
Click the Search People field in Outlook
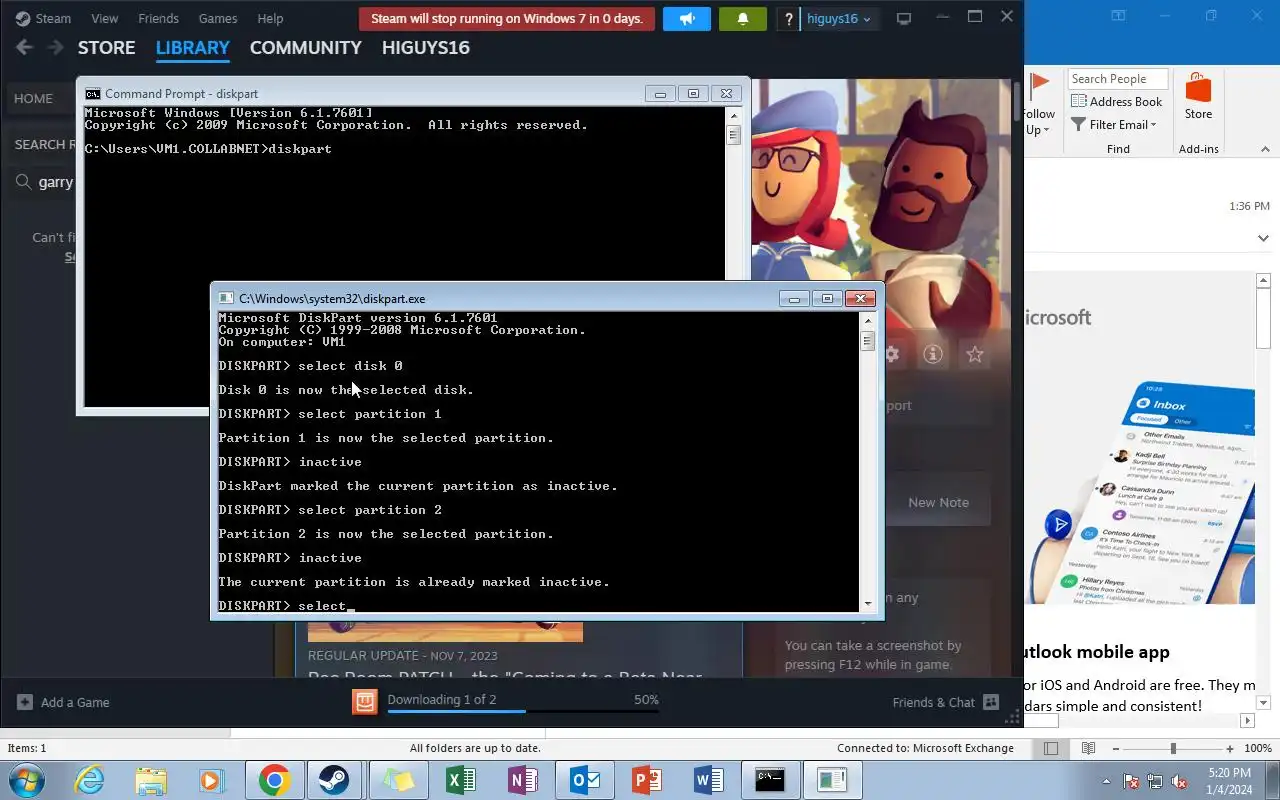coord(1118,79)
